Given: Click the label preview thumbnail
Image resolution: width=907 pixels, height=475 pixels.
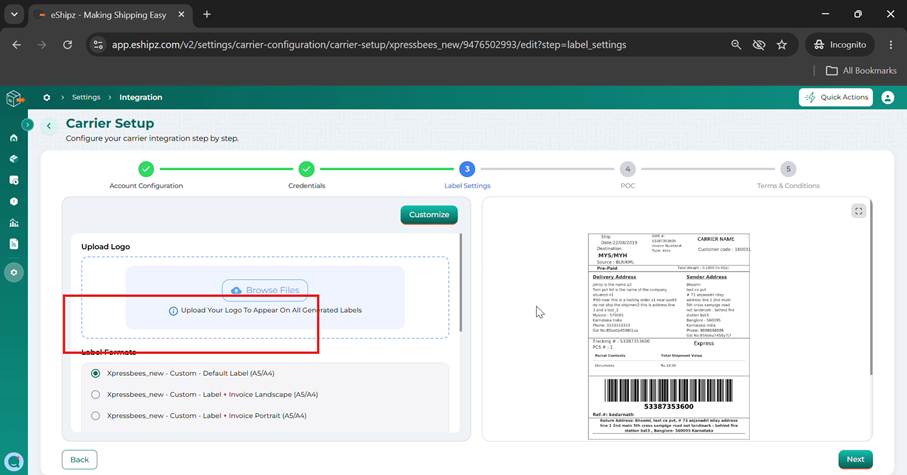Looking at the screenshot, I should [x=669, y=336].
